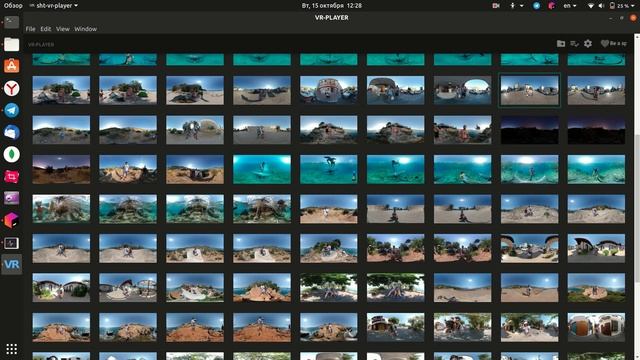Click the volume speaker indicator
Screen dimensions: 640x360
[x=601, y=6]
